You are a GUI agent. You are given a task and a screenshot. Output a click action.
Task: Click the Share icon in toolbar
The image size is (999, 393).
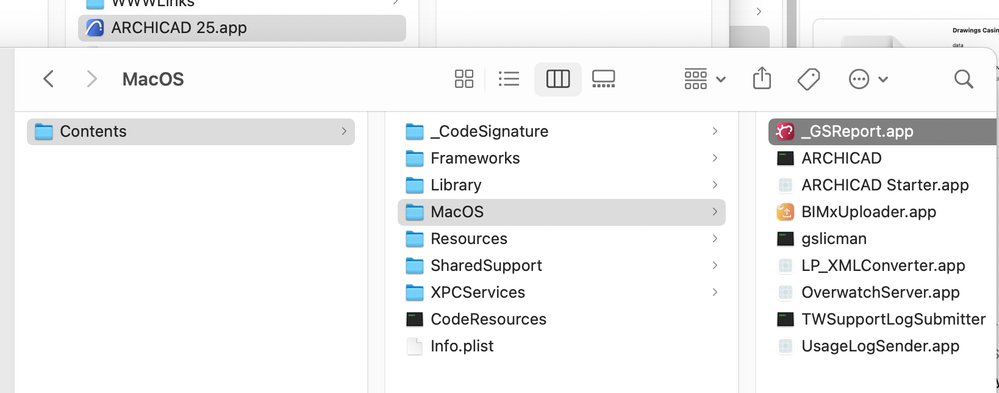tap(762, 79)
